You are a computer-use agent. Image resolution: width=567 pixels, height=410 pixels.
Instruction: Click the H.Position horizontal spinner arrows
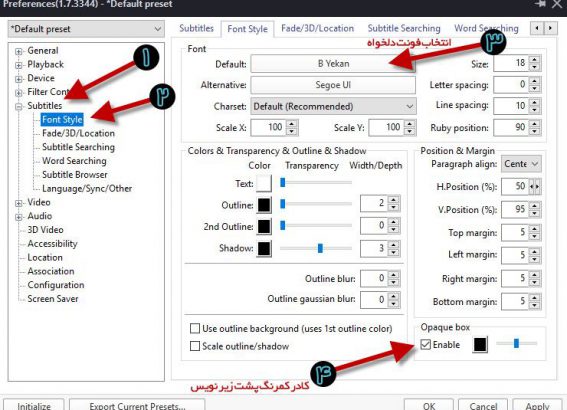click(534, 187)
